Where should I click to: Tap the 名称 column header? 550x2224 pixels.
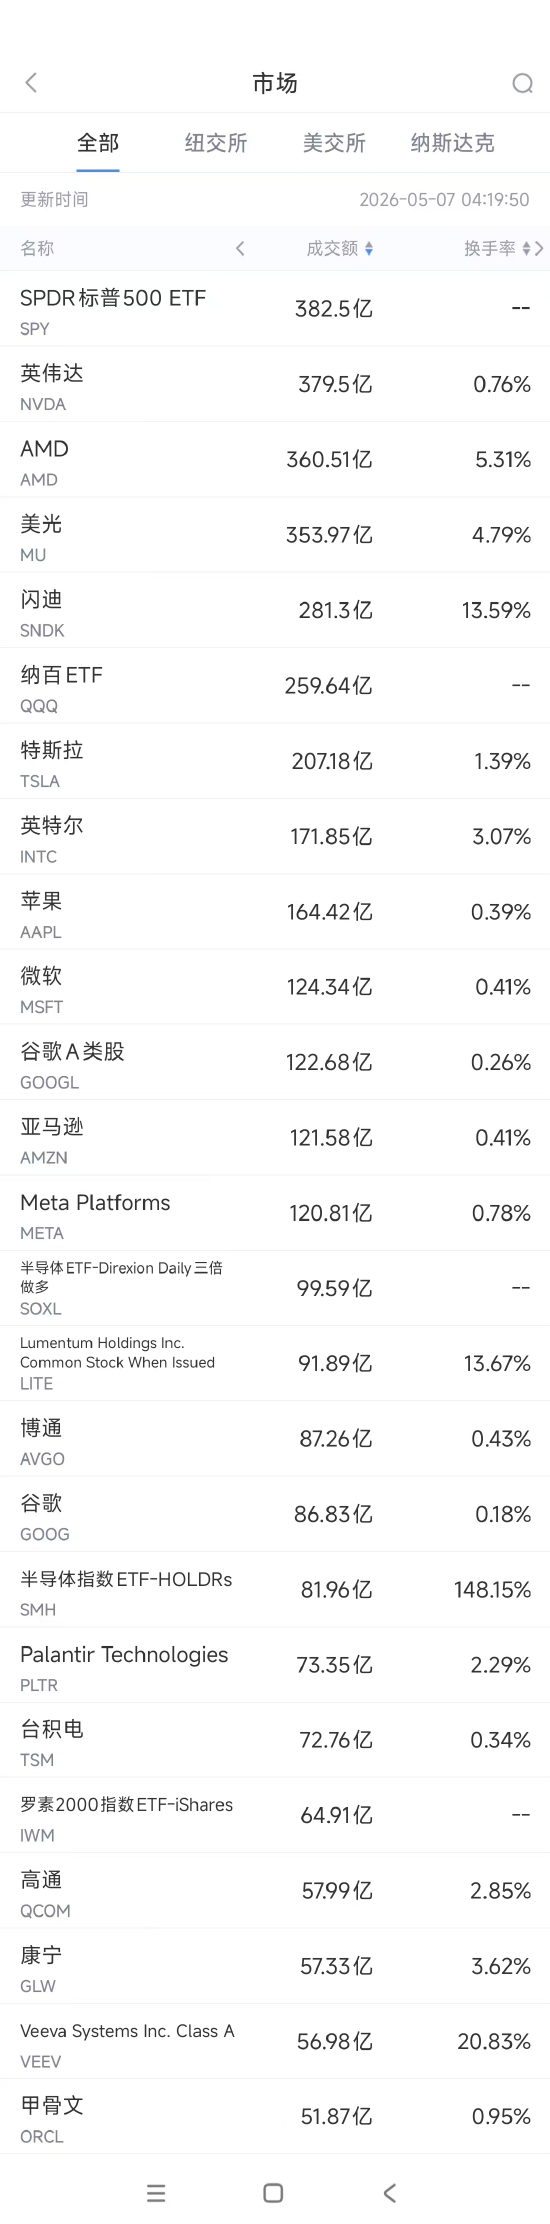tap(37, 249)
